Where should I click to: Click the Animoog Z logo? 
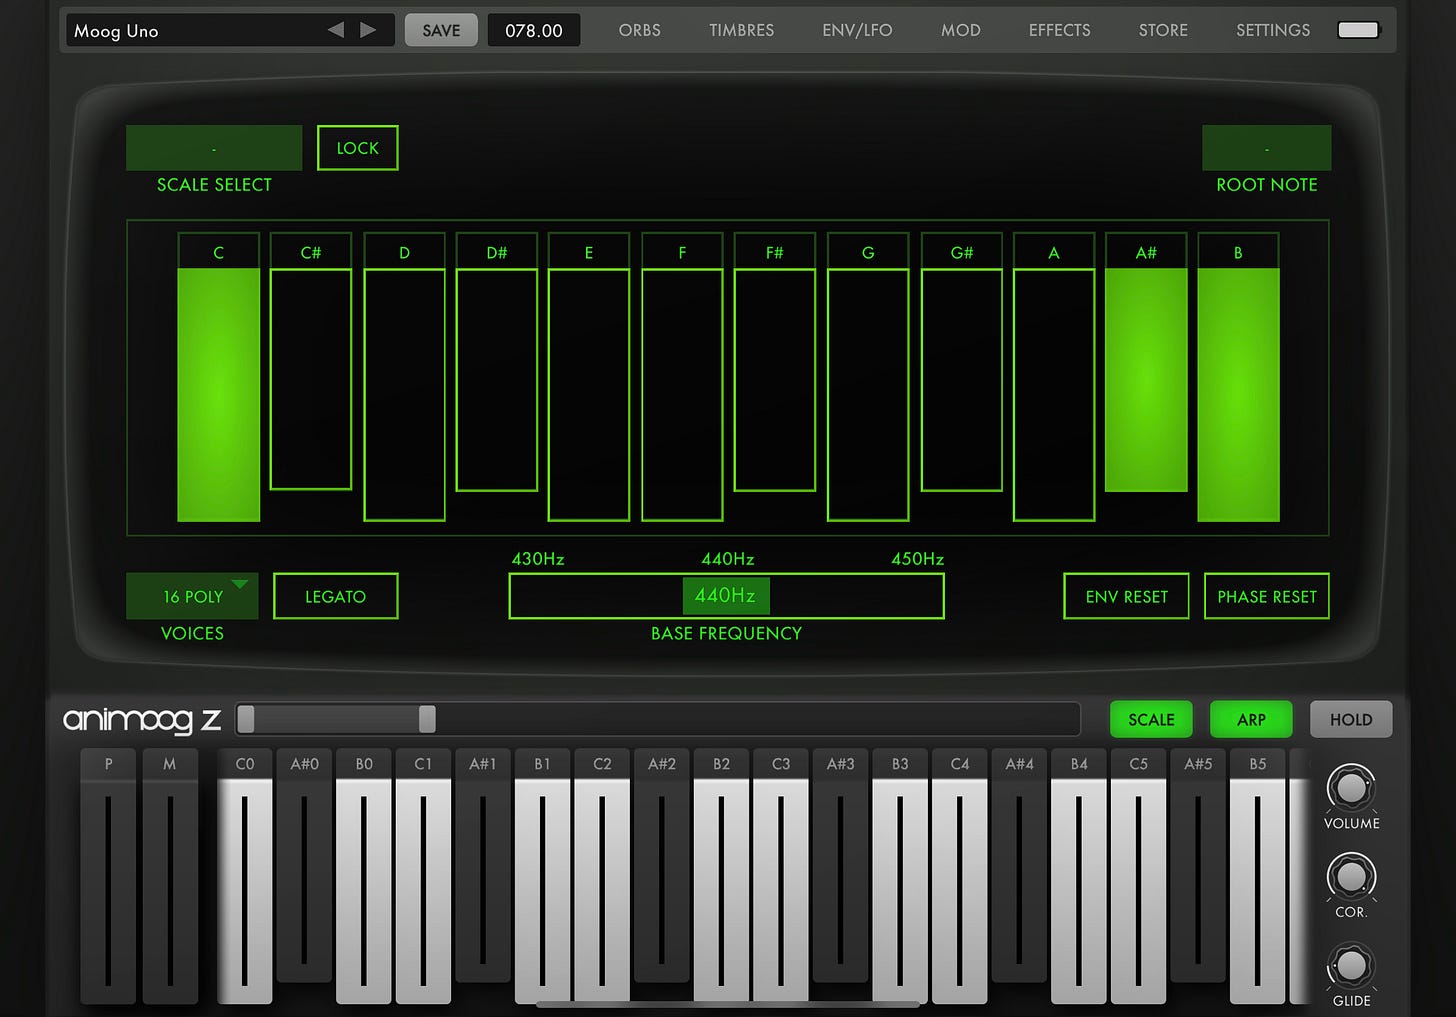click(142, 720)
